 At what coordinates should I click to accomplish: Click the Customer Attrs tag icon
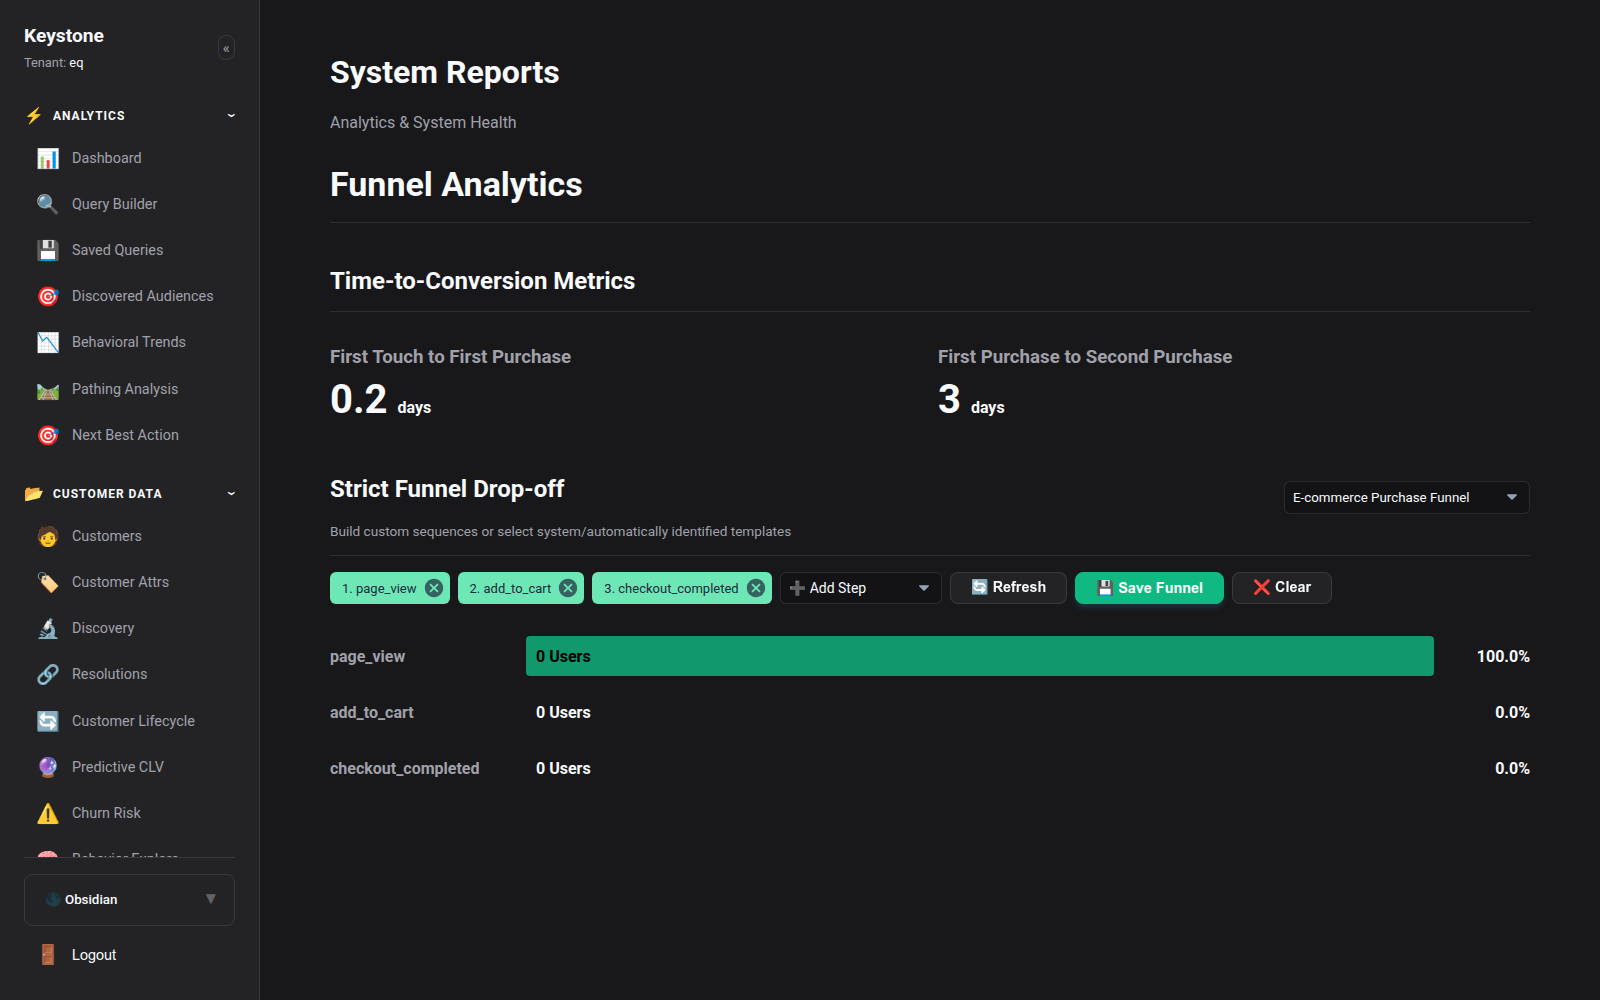point(48,582)
